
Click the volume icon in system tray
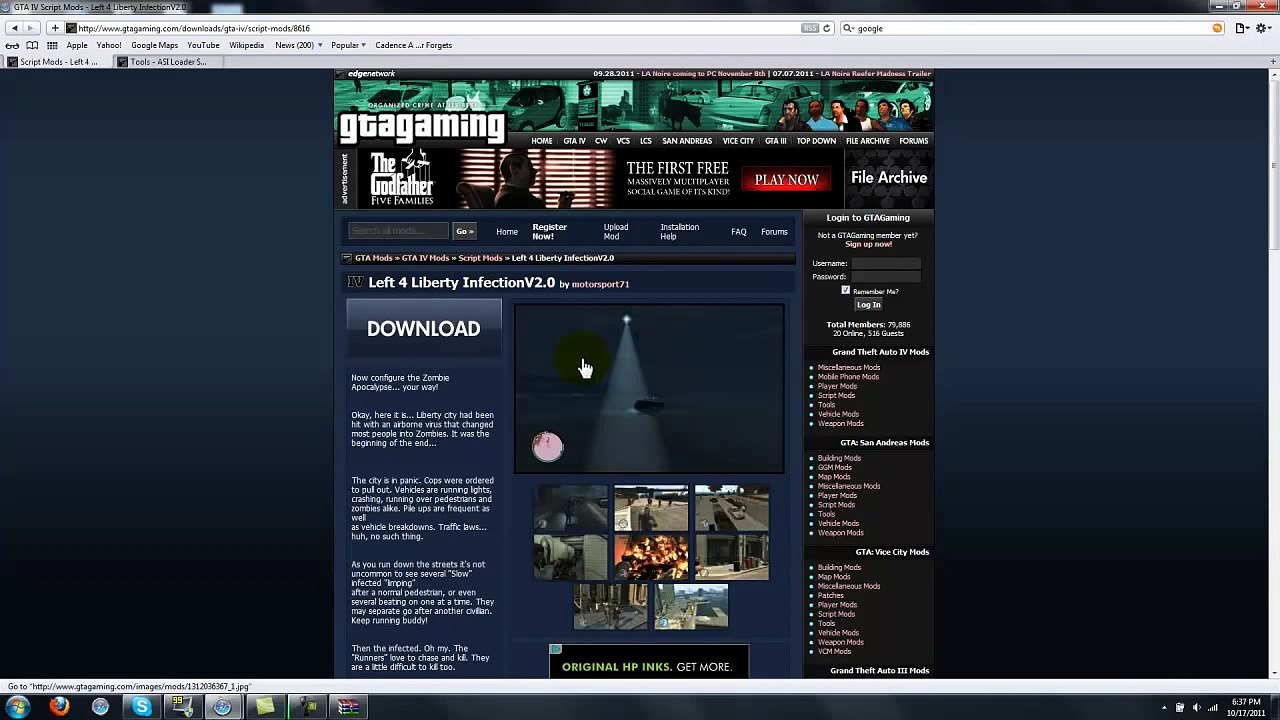point(1196,708)
